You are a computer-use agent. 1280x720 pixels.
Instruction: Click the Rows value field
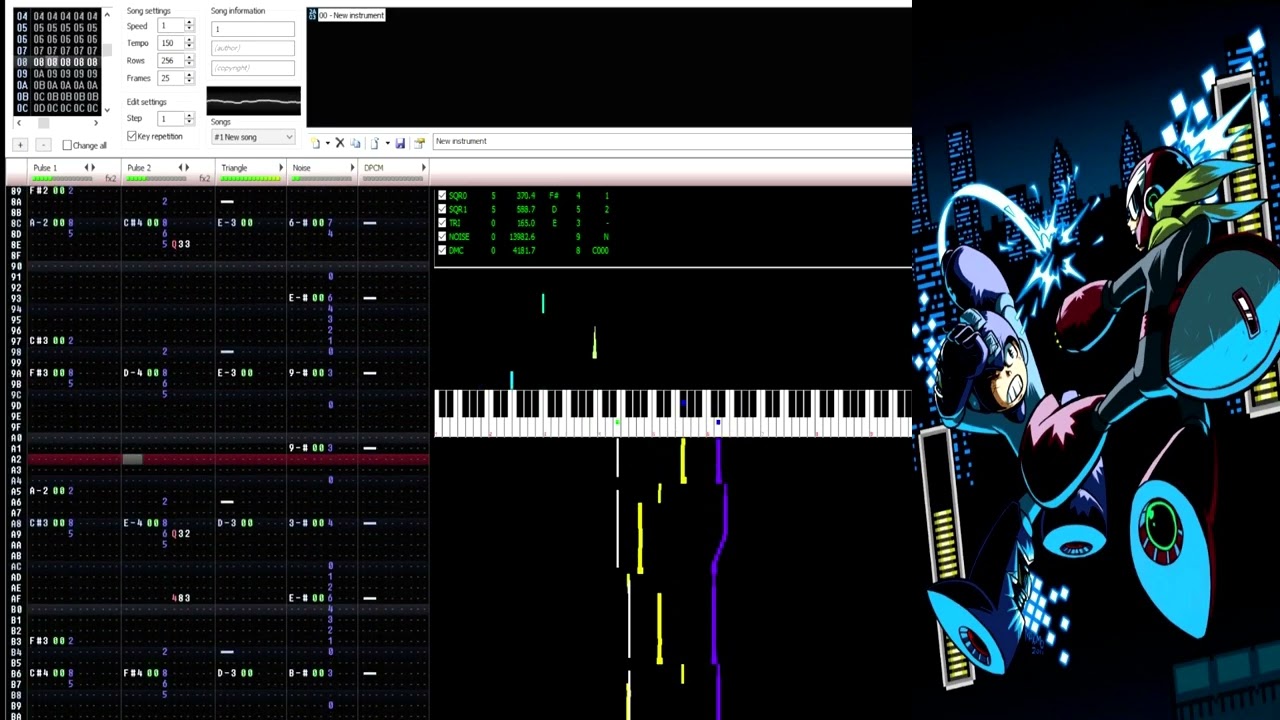point(170,61)
